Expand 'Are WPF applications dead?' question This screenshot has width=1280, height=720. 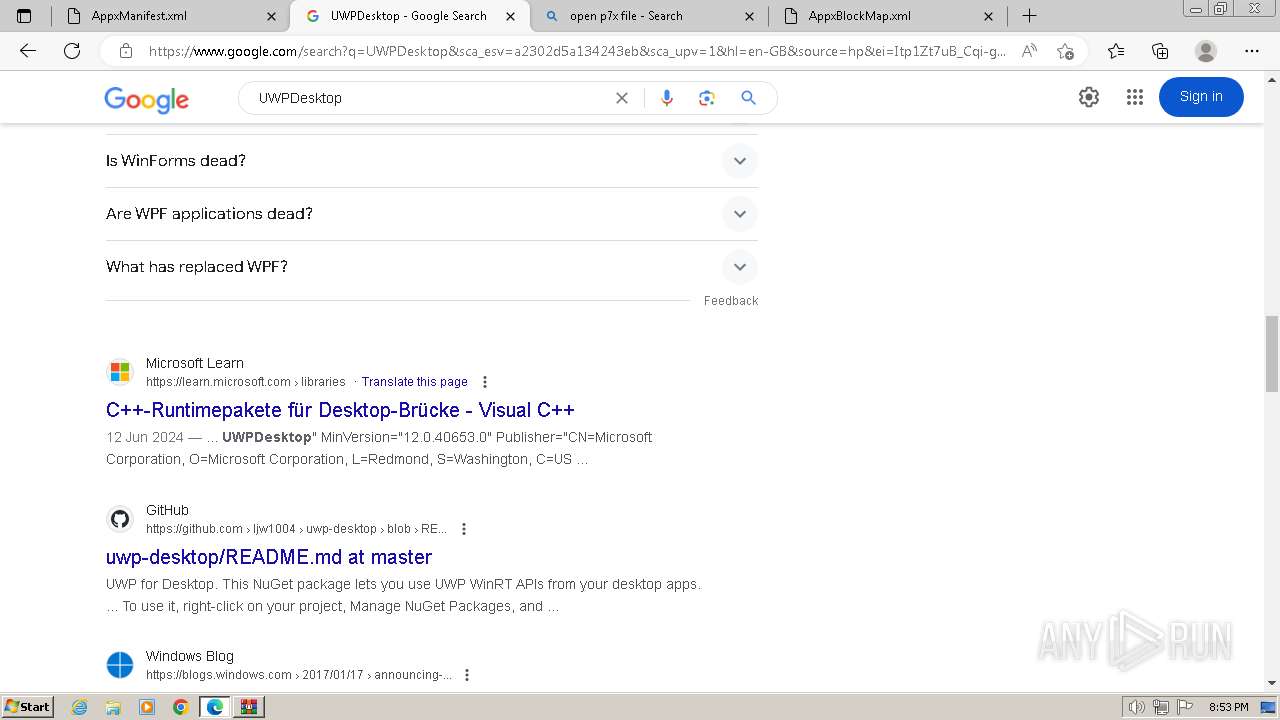coord(432,214)
